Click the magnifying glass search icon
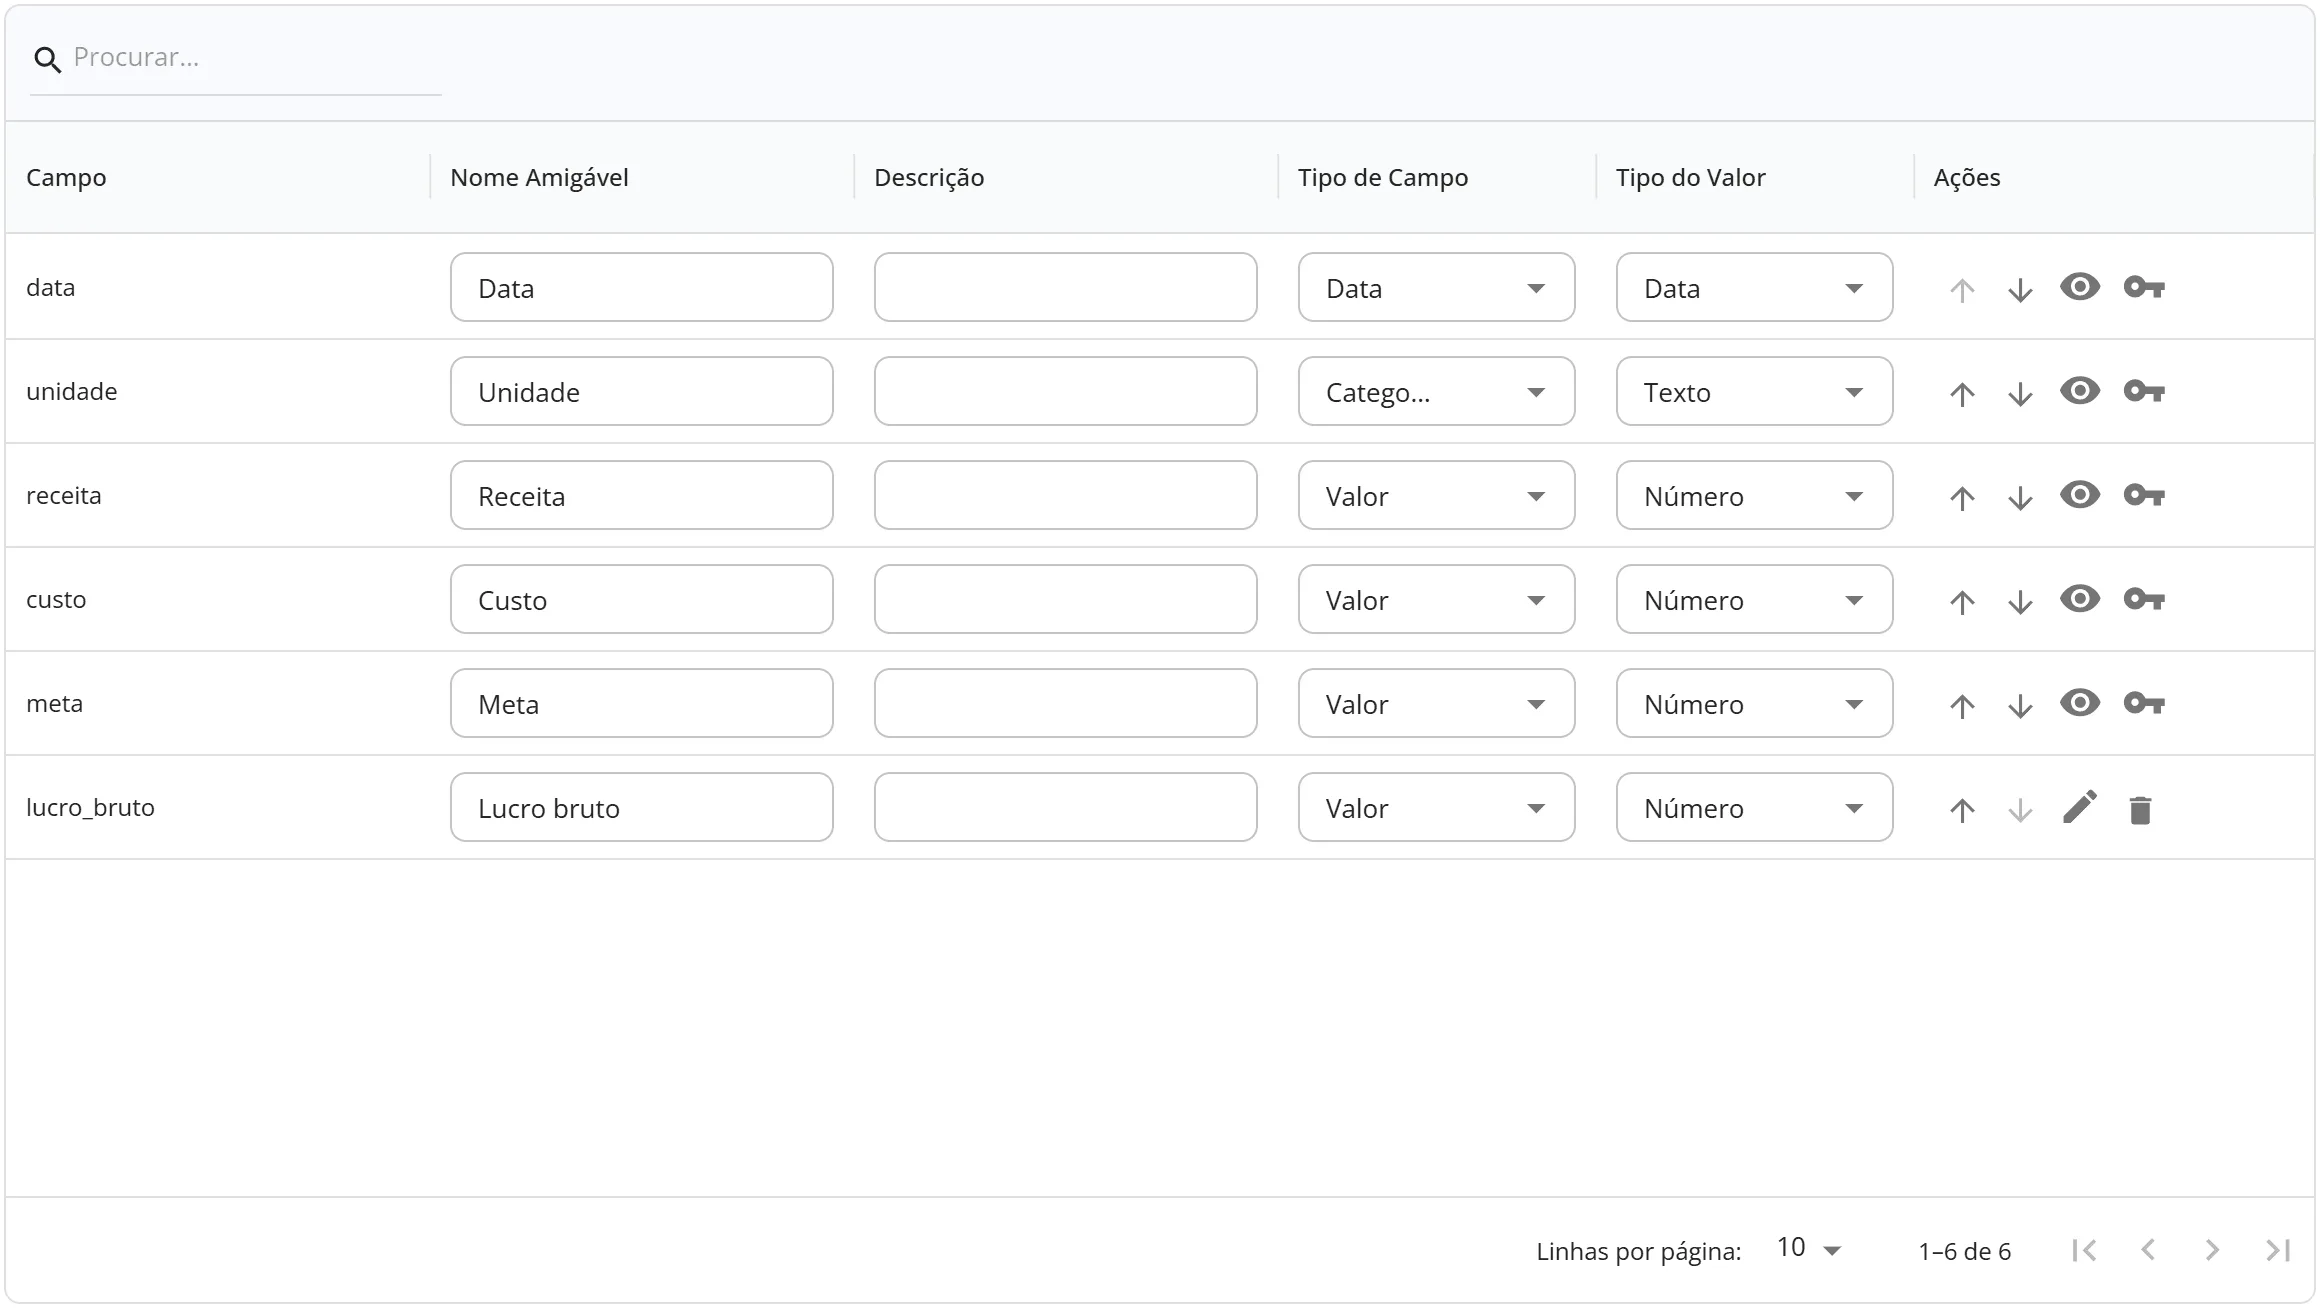The image size is (2320, 1308). (47, 60)
